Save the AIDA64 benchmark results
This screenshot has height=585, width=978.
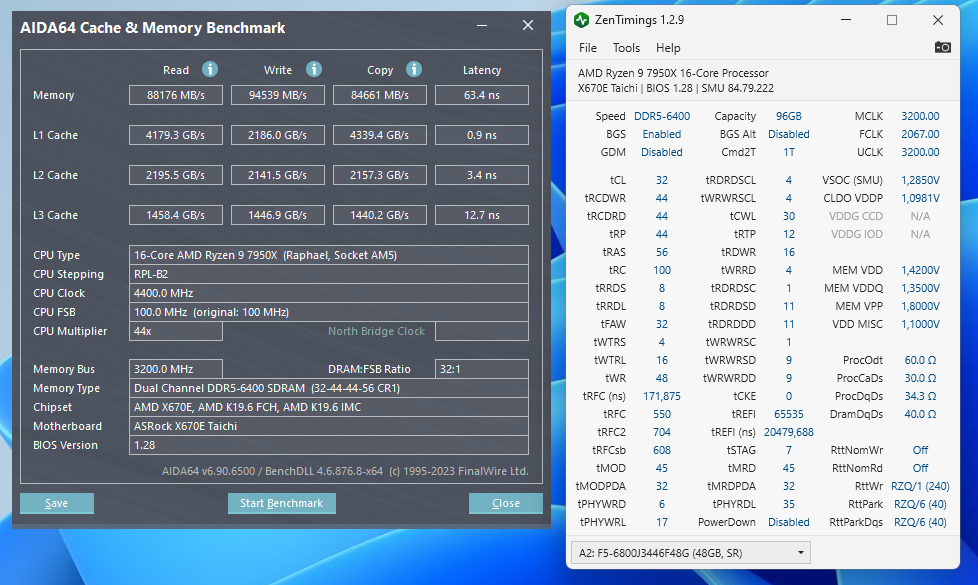coord(57,503)
